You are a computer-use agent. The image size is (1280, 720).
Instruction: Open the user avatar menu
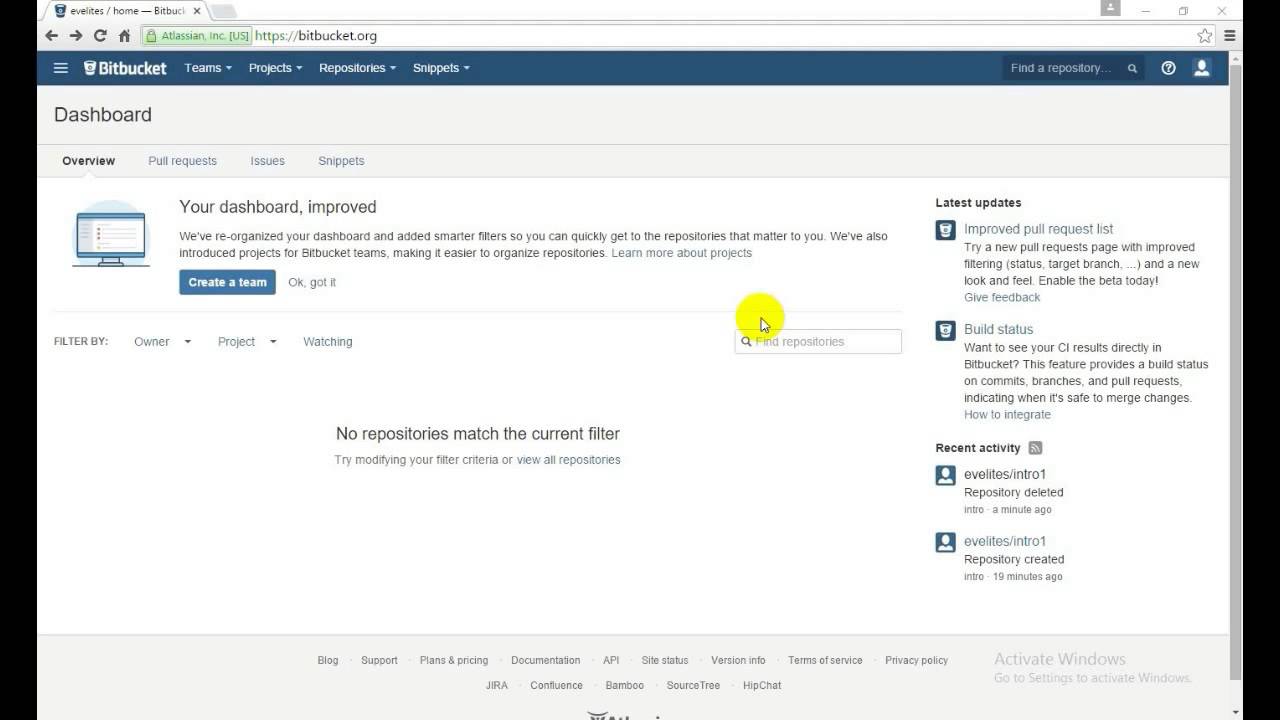[1202, 68]
